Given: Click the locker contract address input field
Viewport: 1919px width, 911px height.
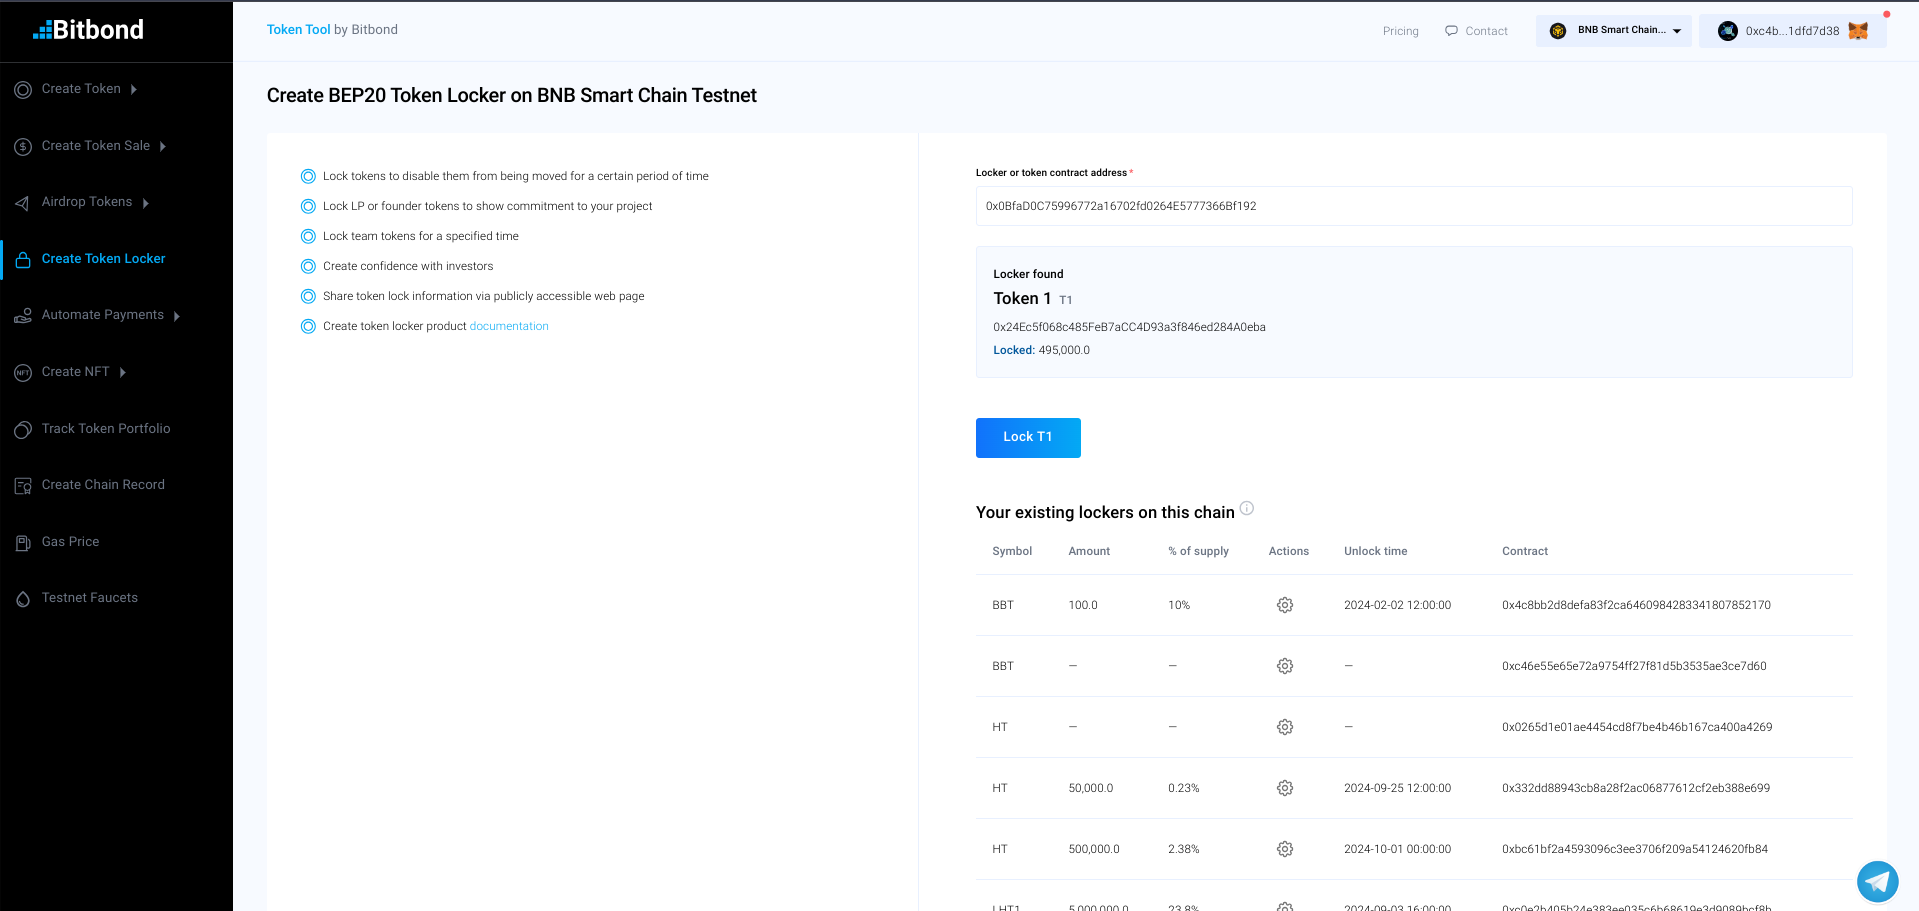Looking at the screenshot, I should pos(1413,206).
